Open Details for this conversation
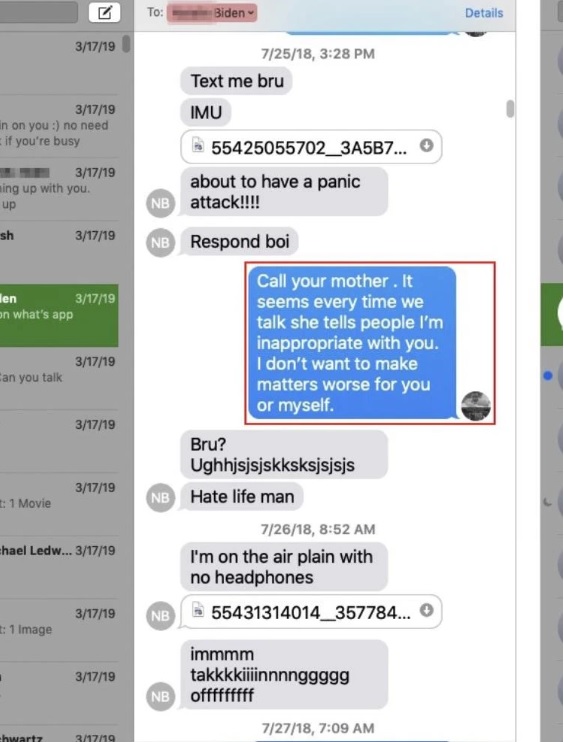Screen dimensions: 564x742 pyautogui.click(x=484, y=13)
